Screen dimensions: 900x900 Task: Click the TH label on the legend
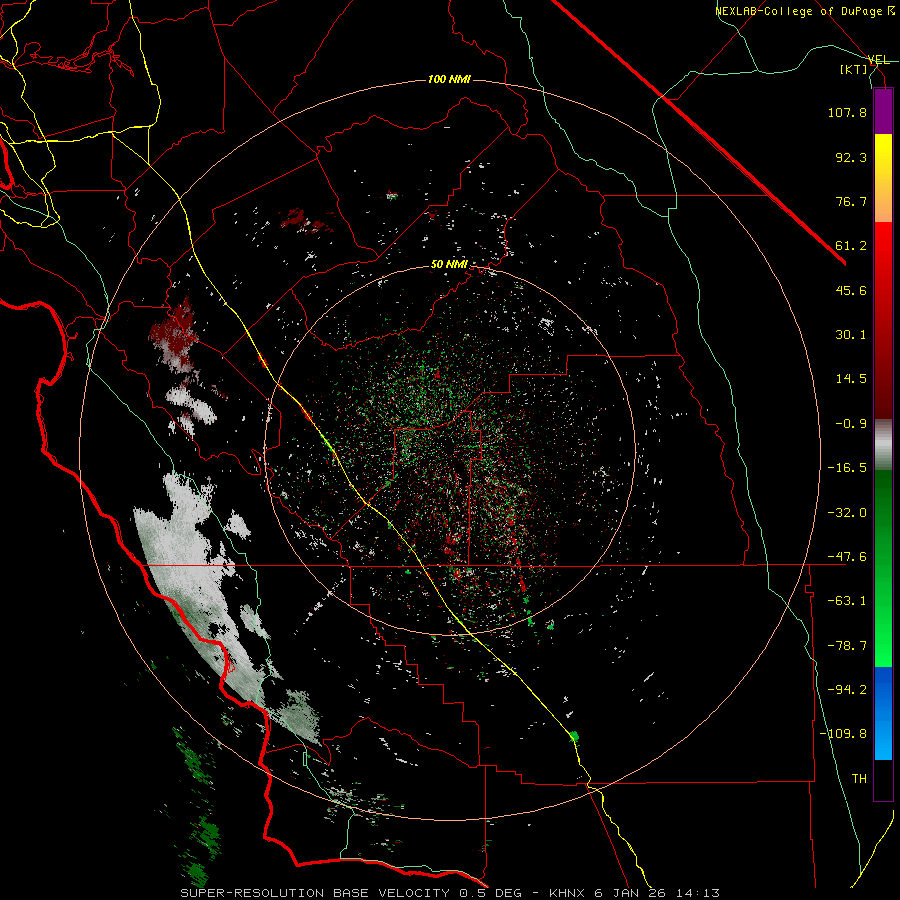[859, 779]
